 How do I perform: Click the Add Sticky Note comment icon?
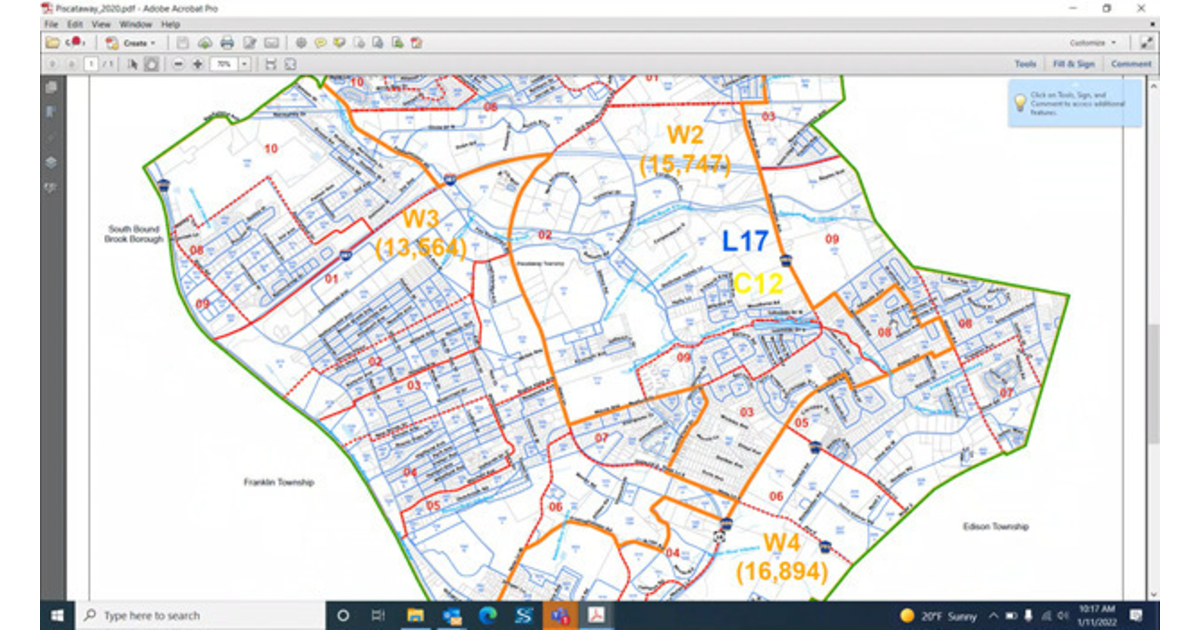tap(320, 43)
